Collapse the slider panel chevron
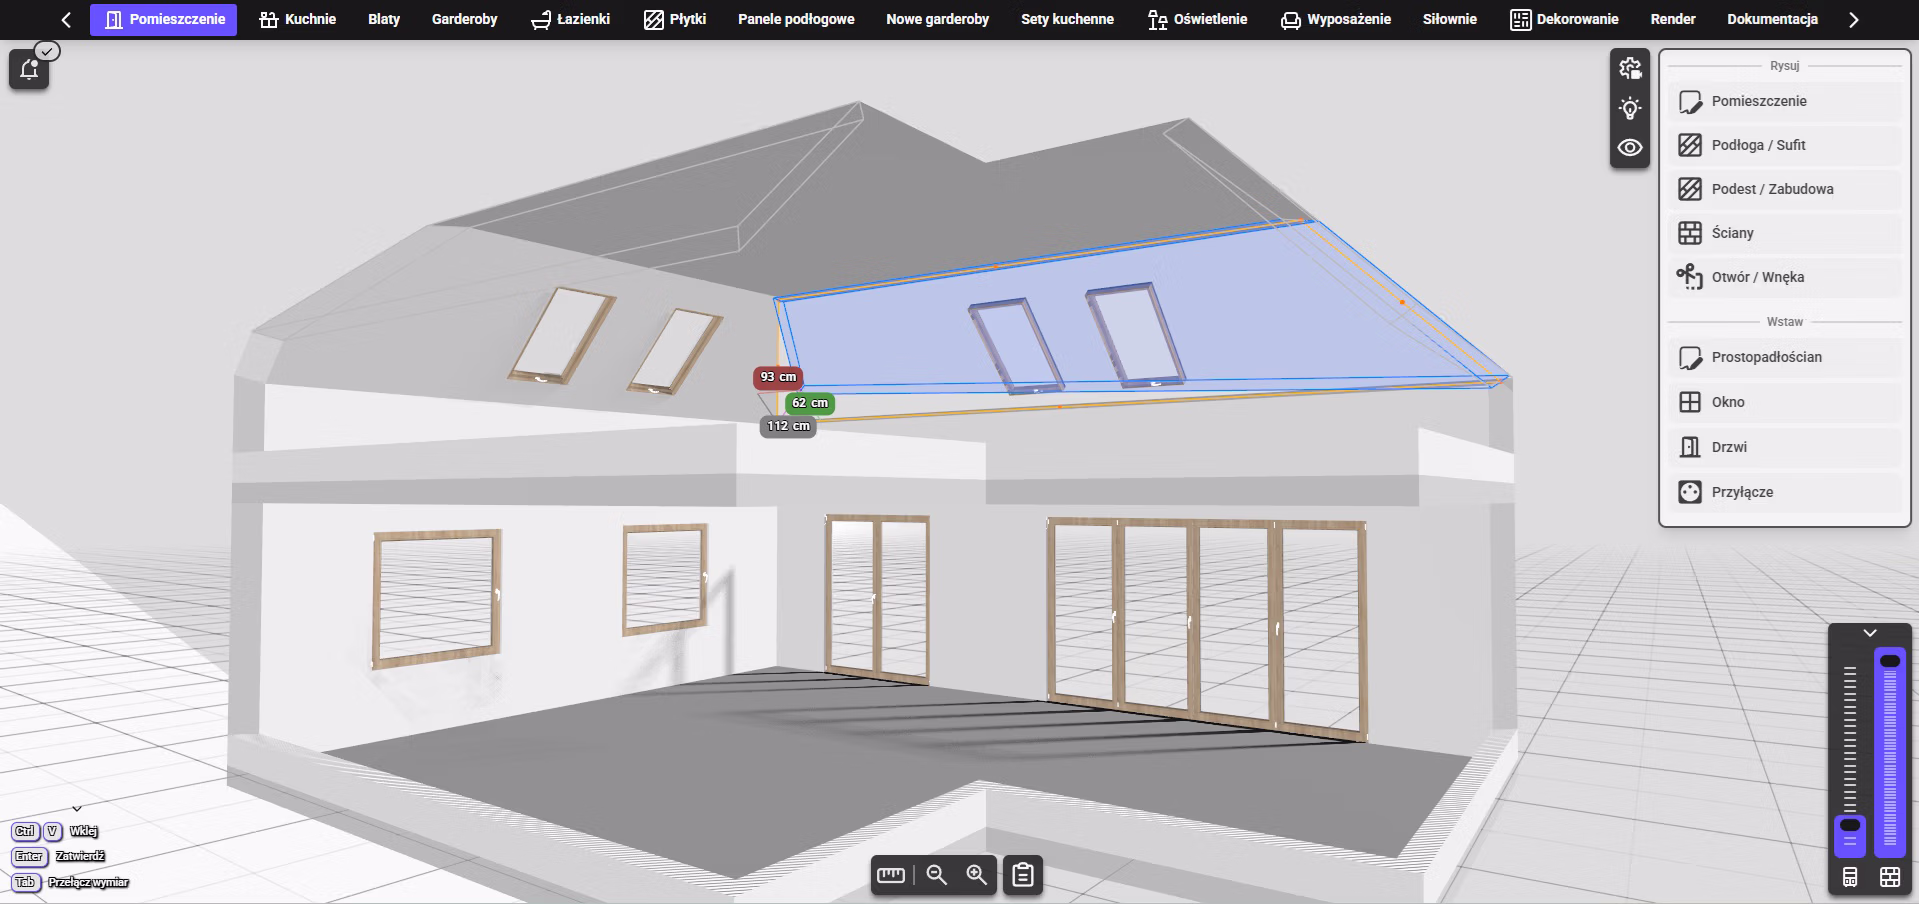 1870,633
